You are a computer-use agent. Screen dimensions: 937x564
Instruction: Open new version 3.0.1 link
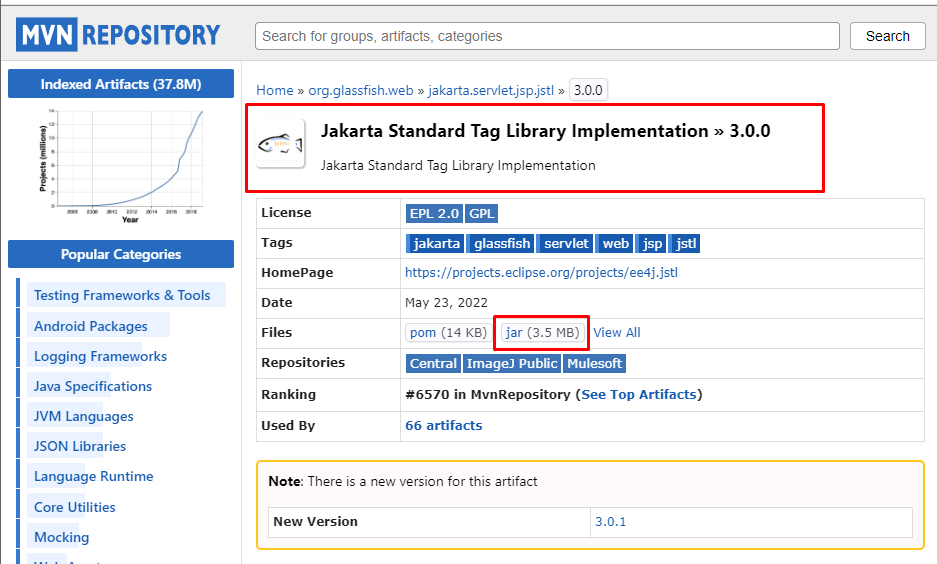(610, 522)
